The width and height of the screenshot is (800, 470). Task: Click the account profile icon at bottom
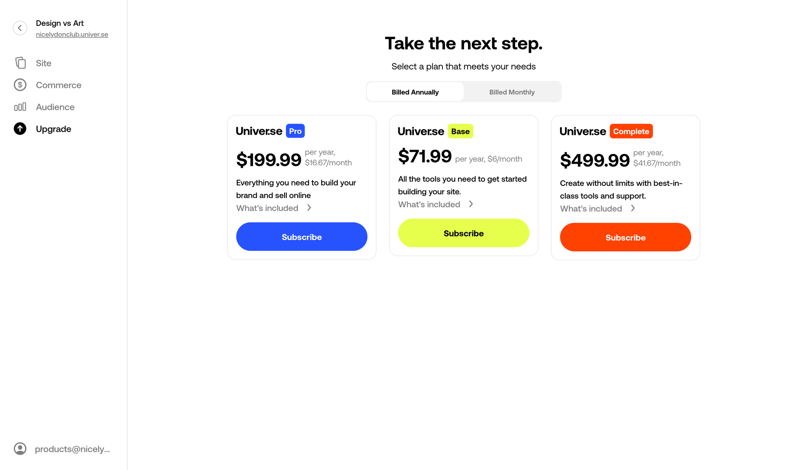20,449
